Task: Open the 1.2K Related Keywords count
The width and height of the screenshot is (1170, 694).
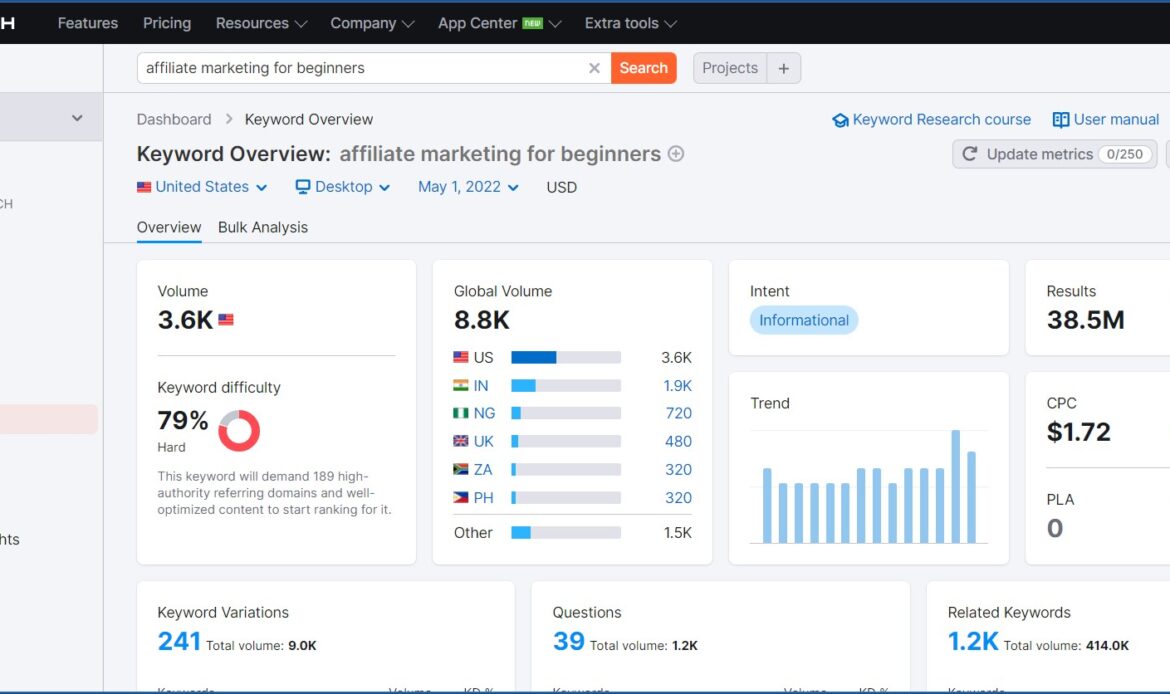Action: 973,641
